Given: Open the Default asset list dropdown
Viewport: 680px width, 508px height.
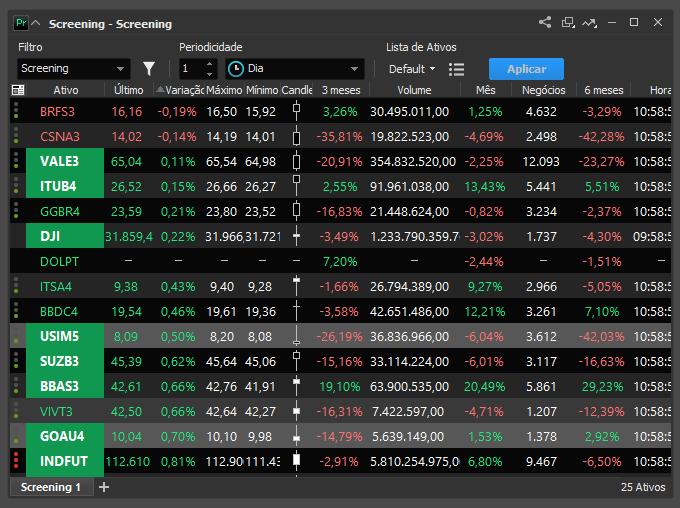Looking at the screenshot, I should [x=412, y=69].
